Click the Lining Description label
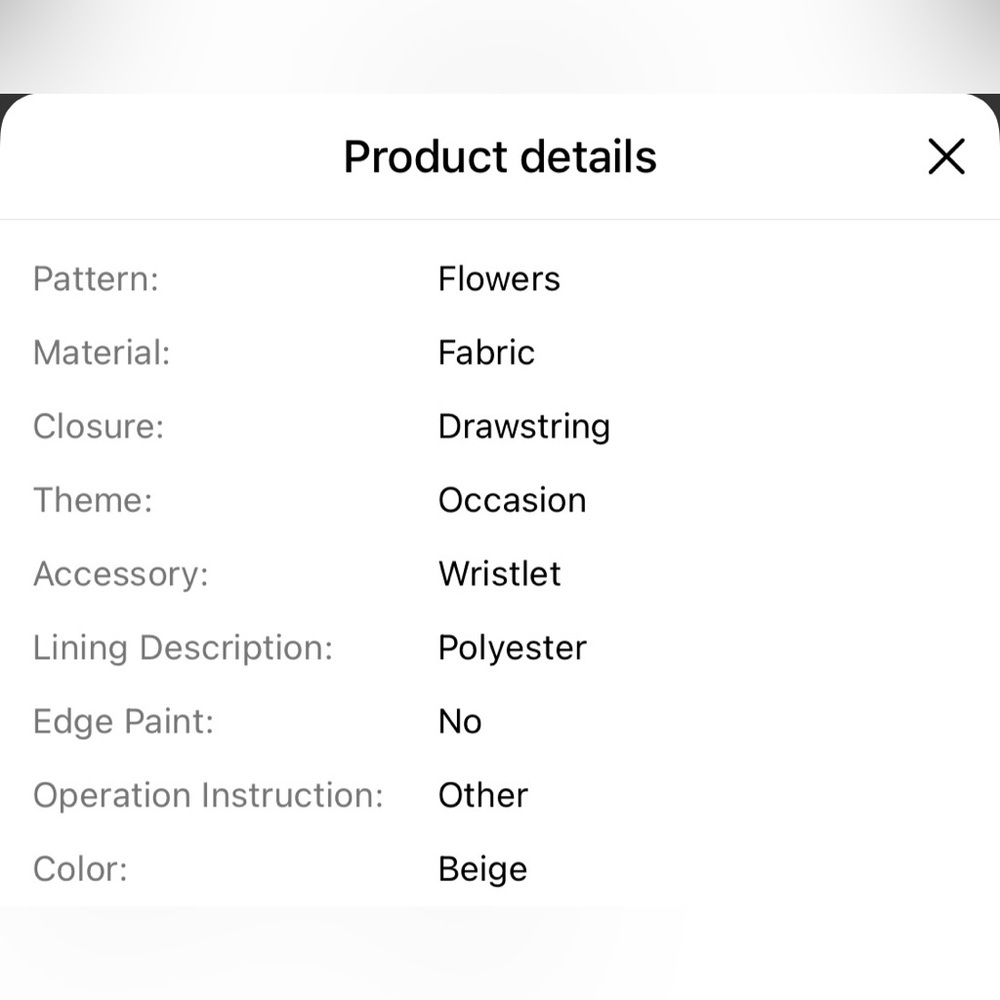 pos(183,648)
